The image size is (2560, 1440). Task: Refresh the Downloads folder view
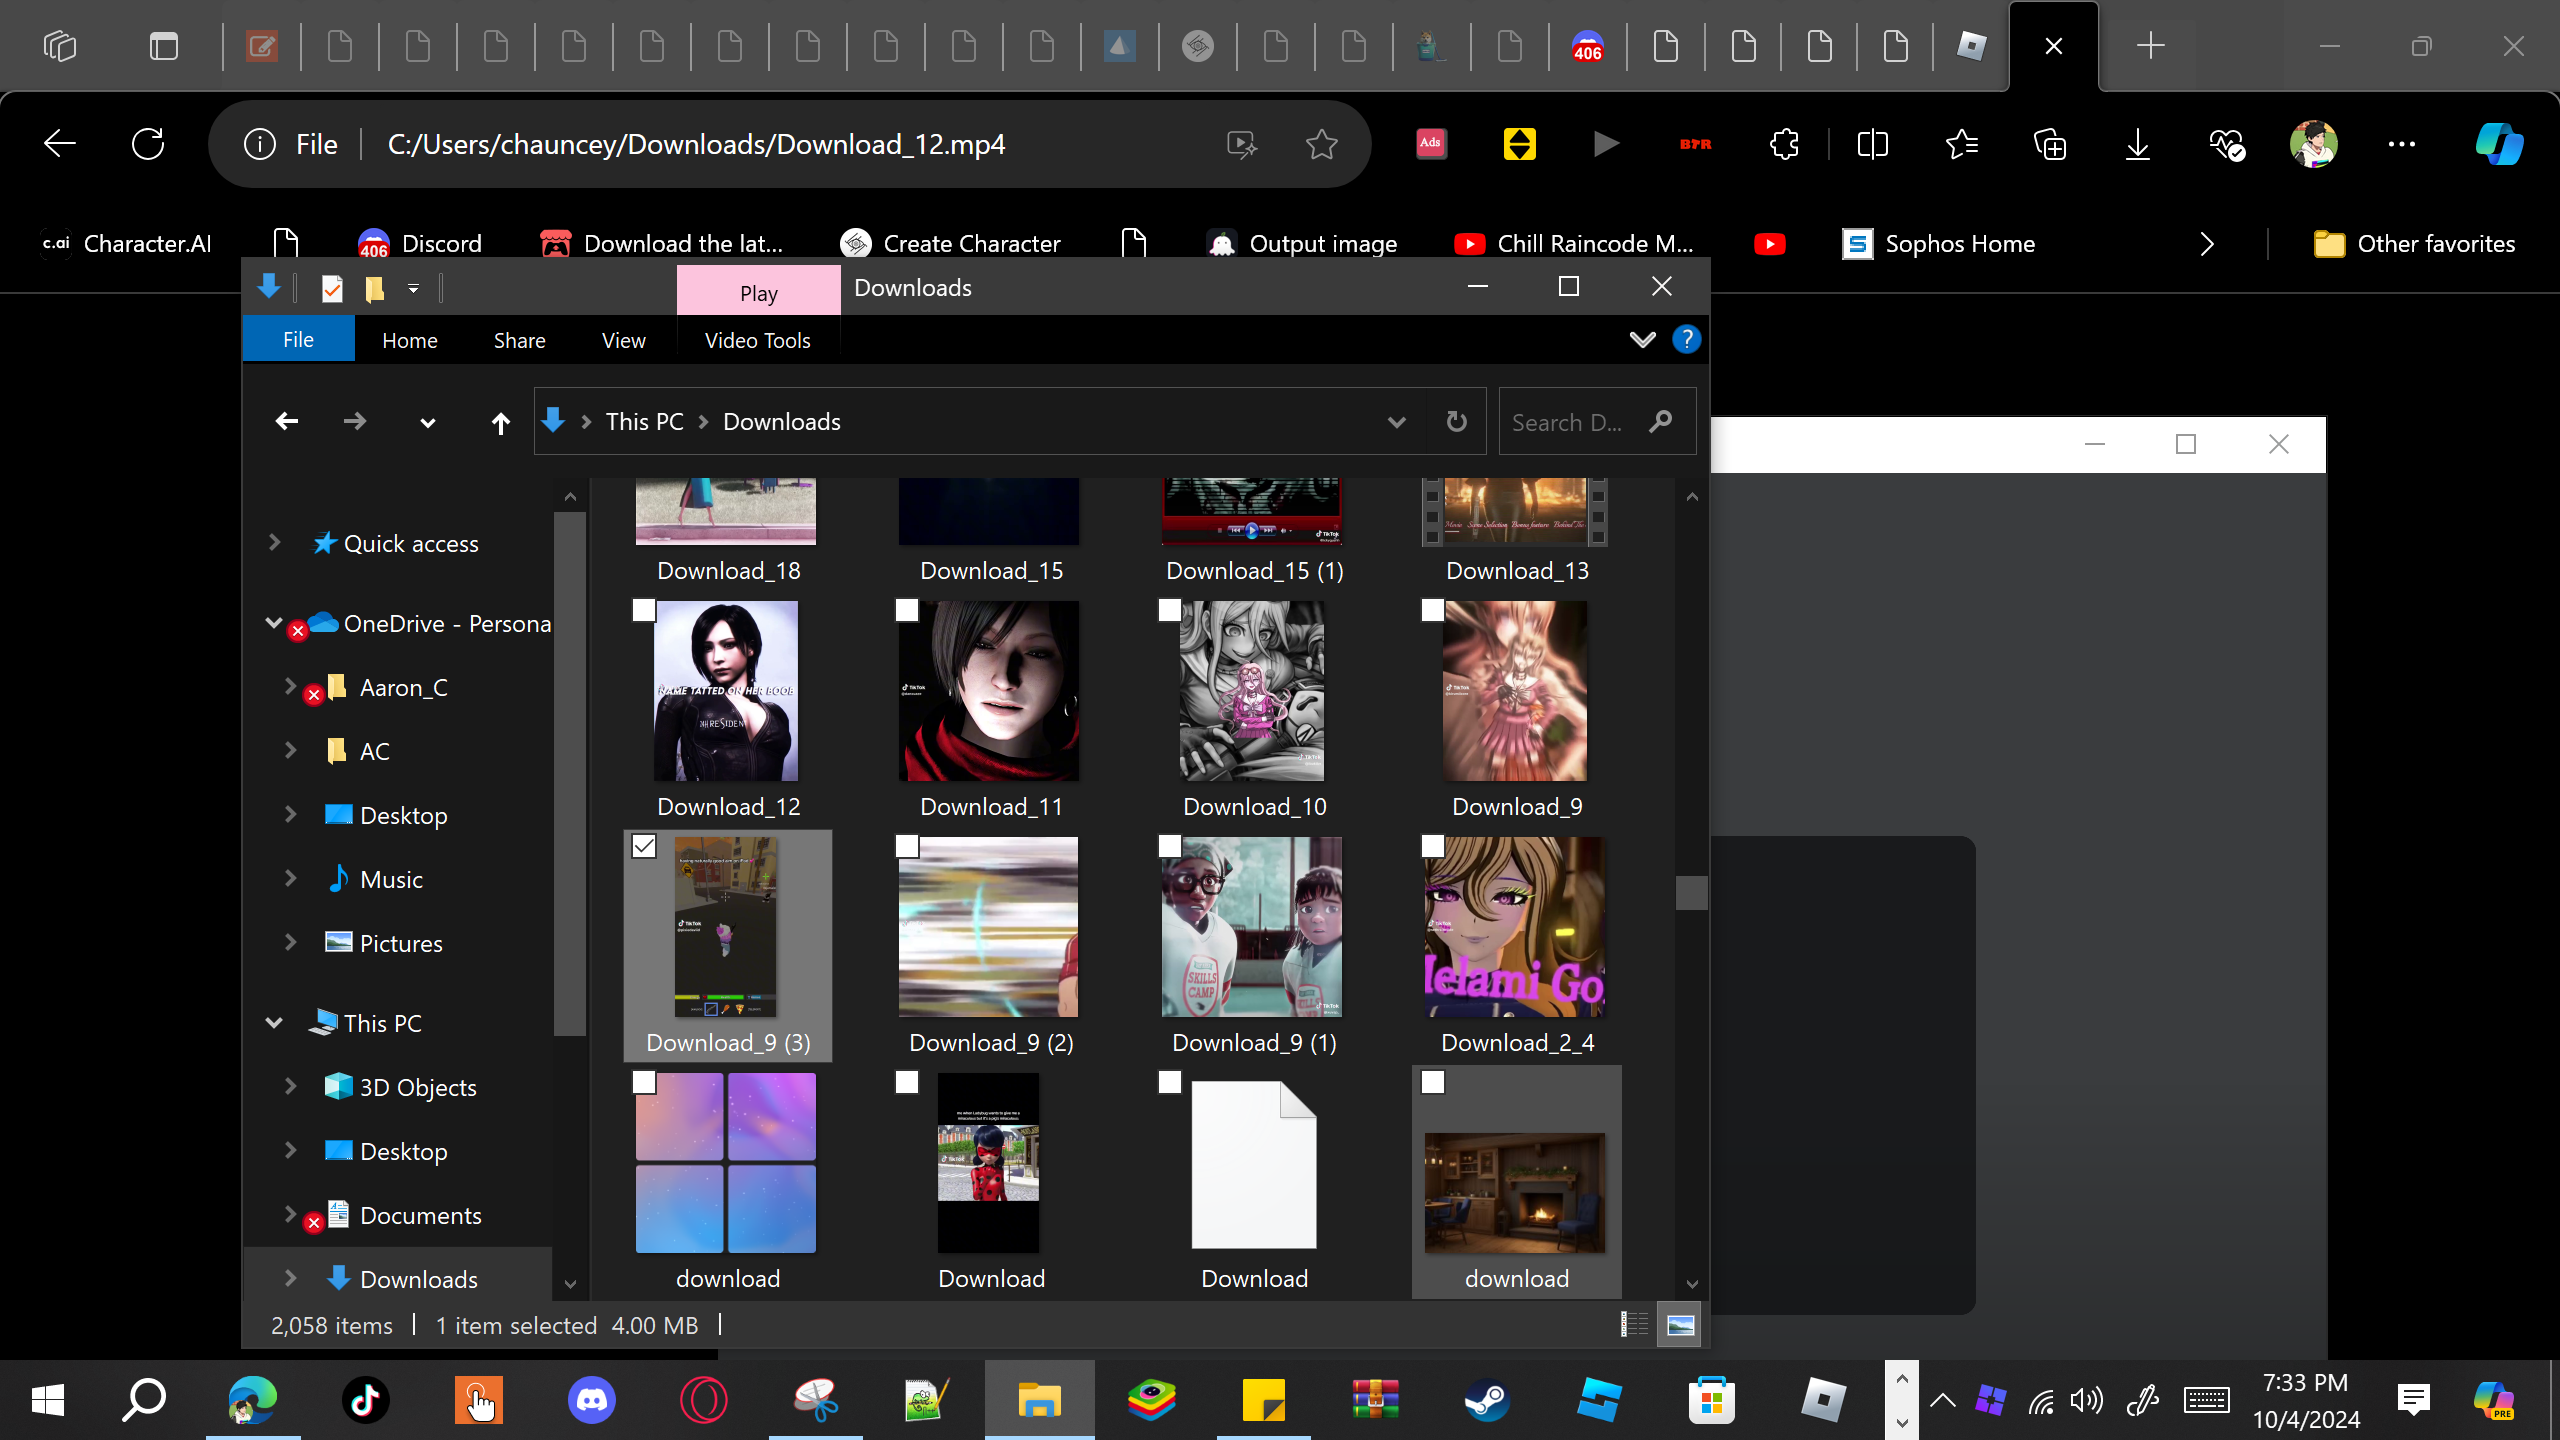[x=1457, y=422]
